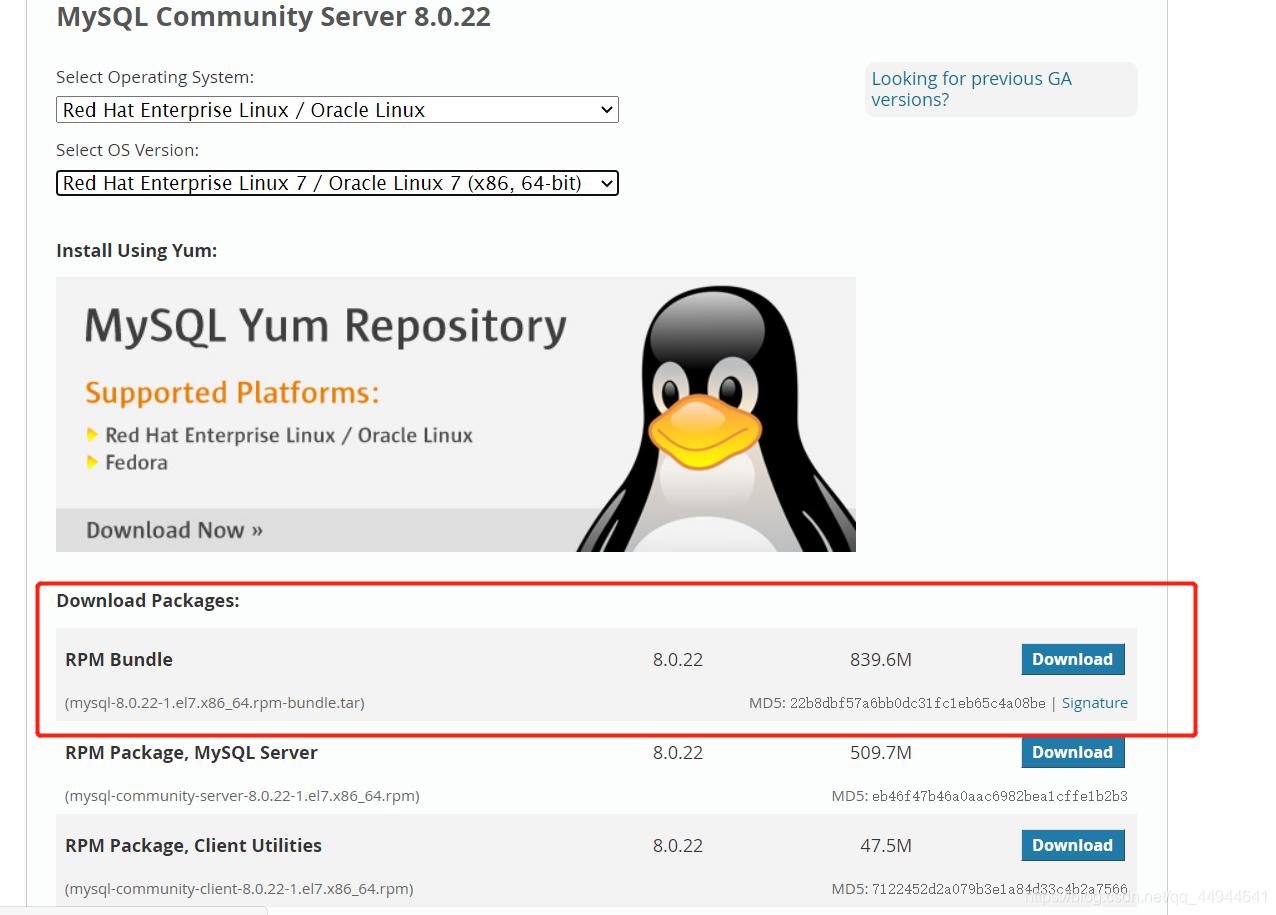Click the 47.5M size value
The height and width of the screenshot is (915, 1276).
coord(886,846)
